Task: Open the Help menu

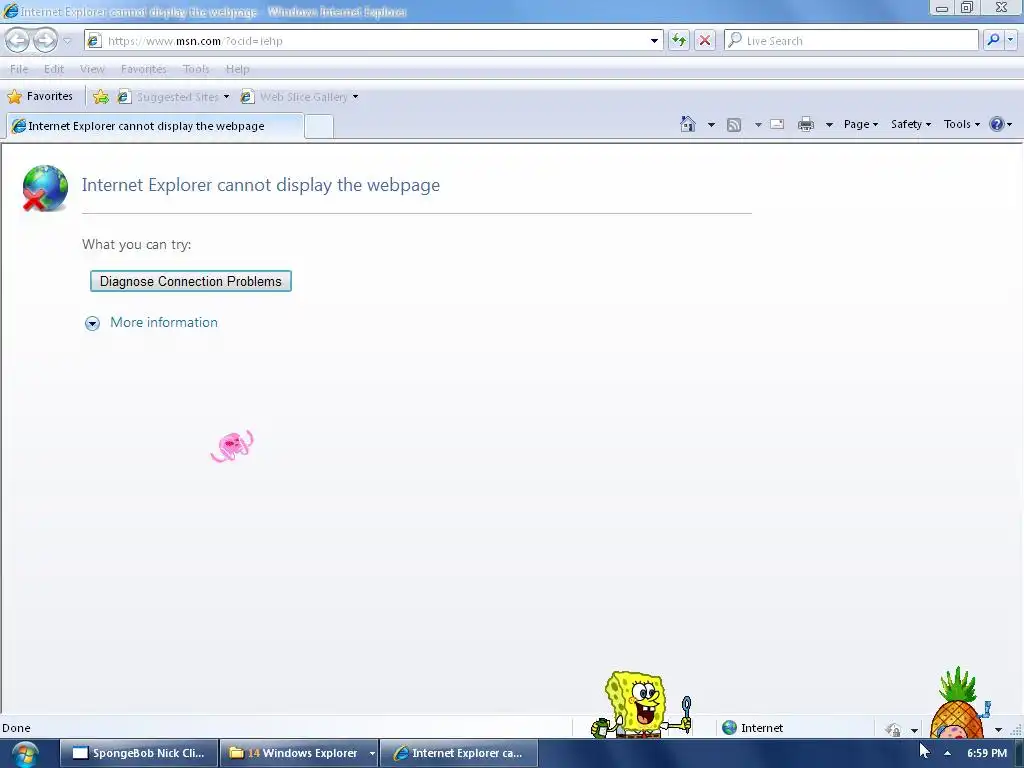Action: coord(237,69)
